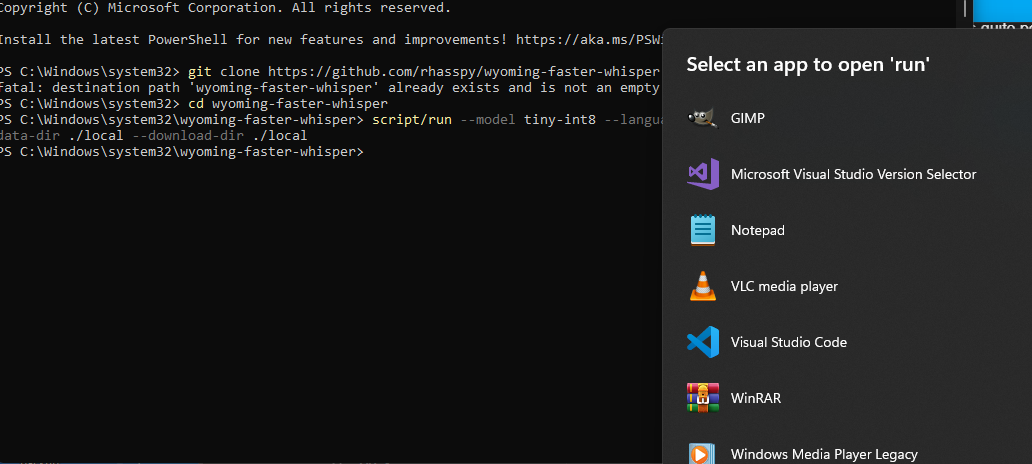Click the 'Select an app to open' heading

808,65
